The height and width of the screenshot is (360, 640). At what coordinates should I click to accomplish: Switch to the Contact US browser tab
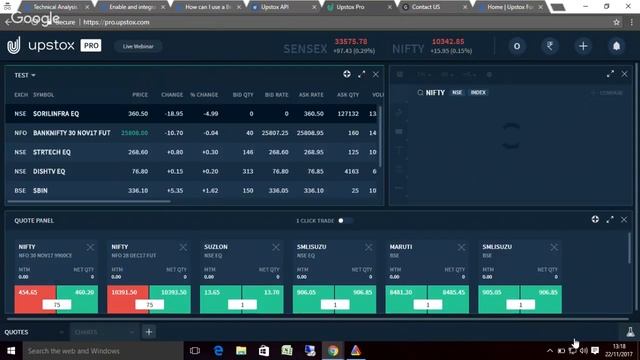434,7
